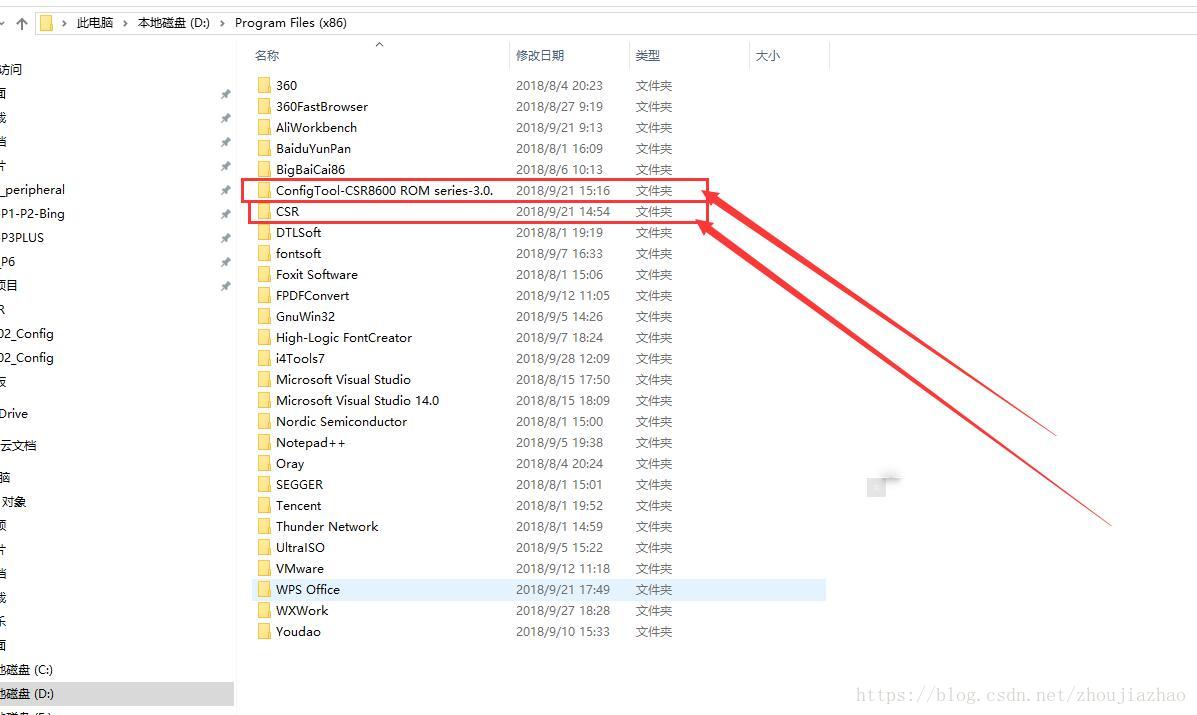Click the BaiduYunPan folder icon

tap(264, 148)
